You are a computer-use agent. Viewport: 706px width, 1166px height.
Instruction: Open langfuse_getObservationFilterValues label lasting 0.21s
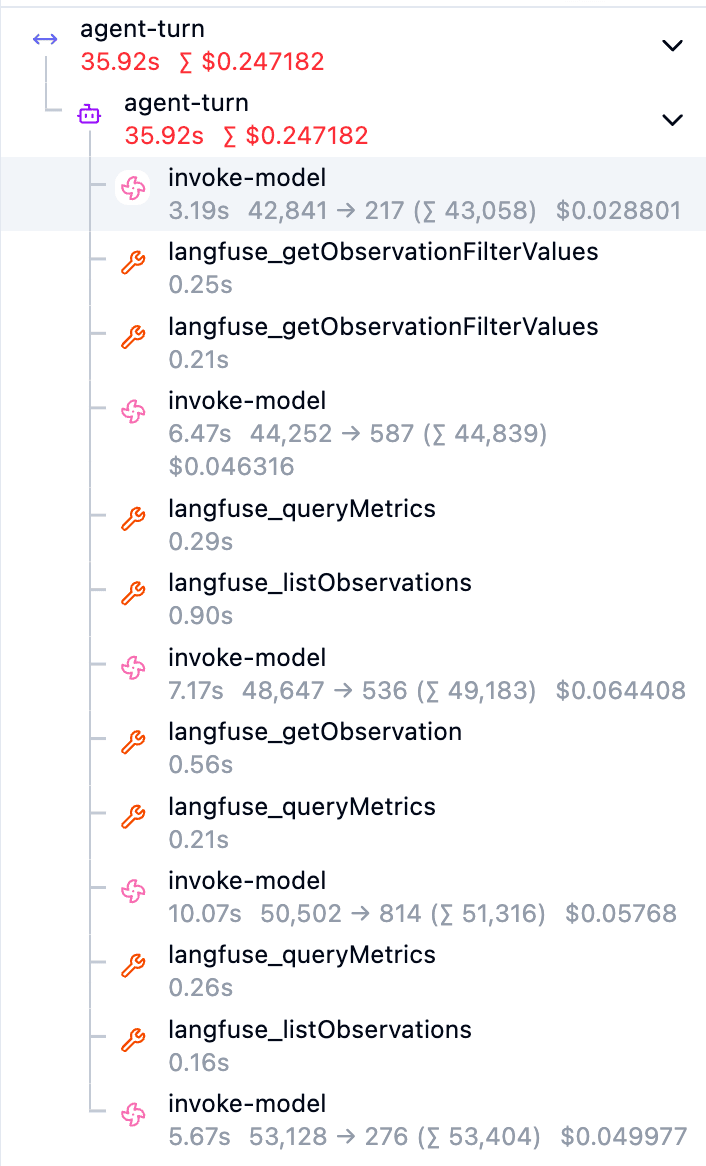click(383, 326)
